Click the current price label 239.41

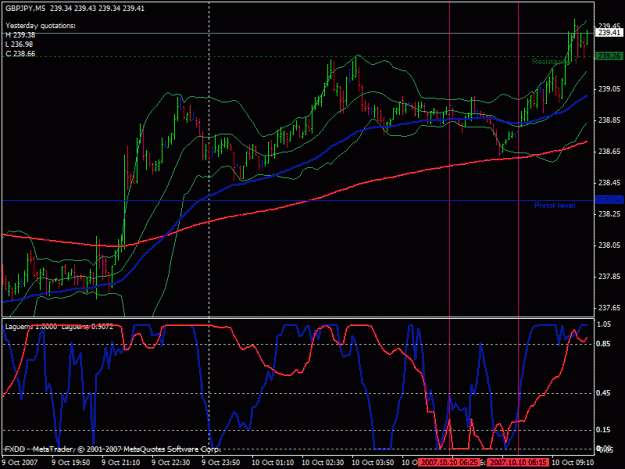[609, 32]
